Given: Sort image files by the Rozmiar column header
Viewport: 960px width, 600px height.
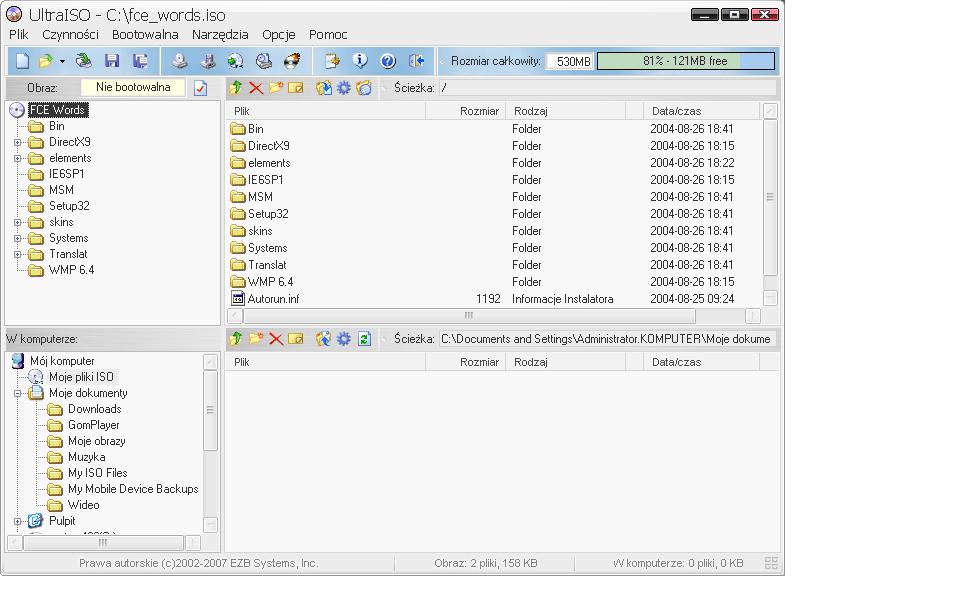Looking at the screenshot, I should click(x=465, y=111).
